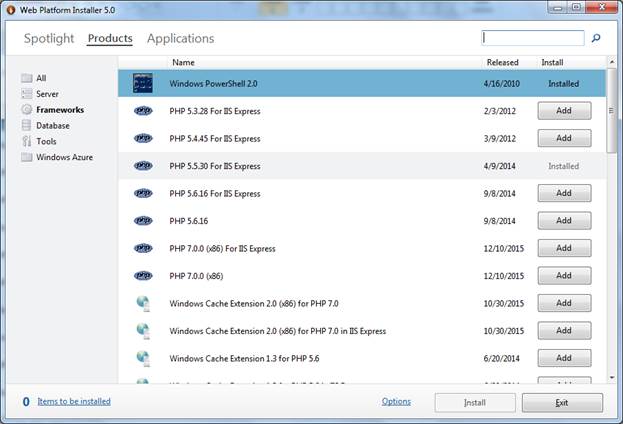Click the Windows Azure category icon

point(27,157)
